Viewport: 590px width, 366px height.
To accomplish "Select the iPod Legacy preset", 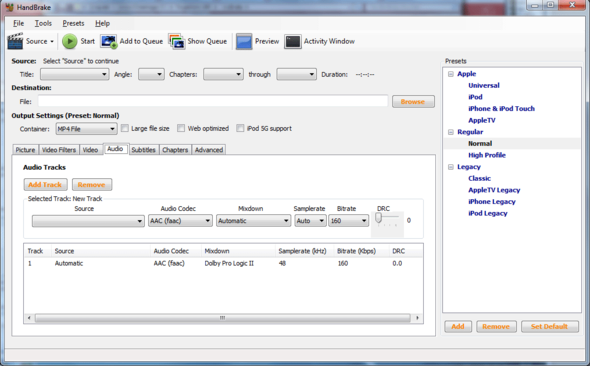I will tap(488, 213).
